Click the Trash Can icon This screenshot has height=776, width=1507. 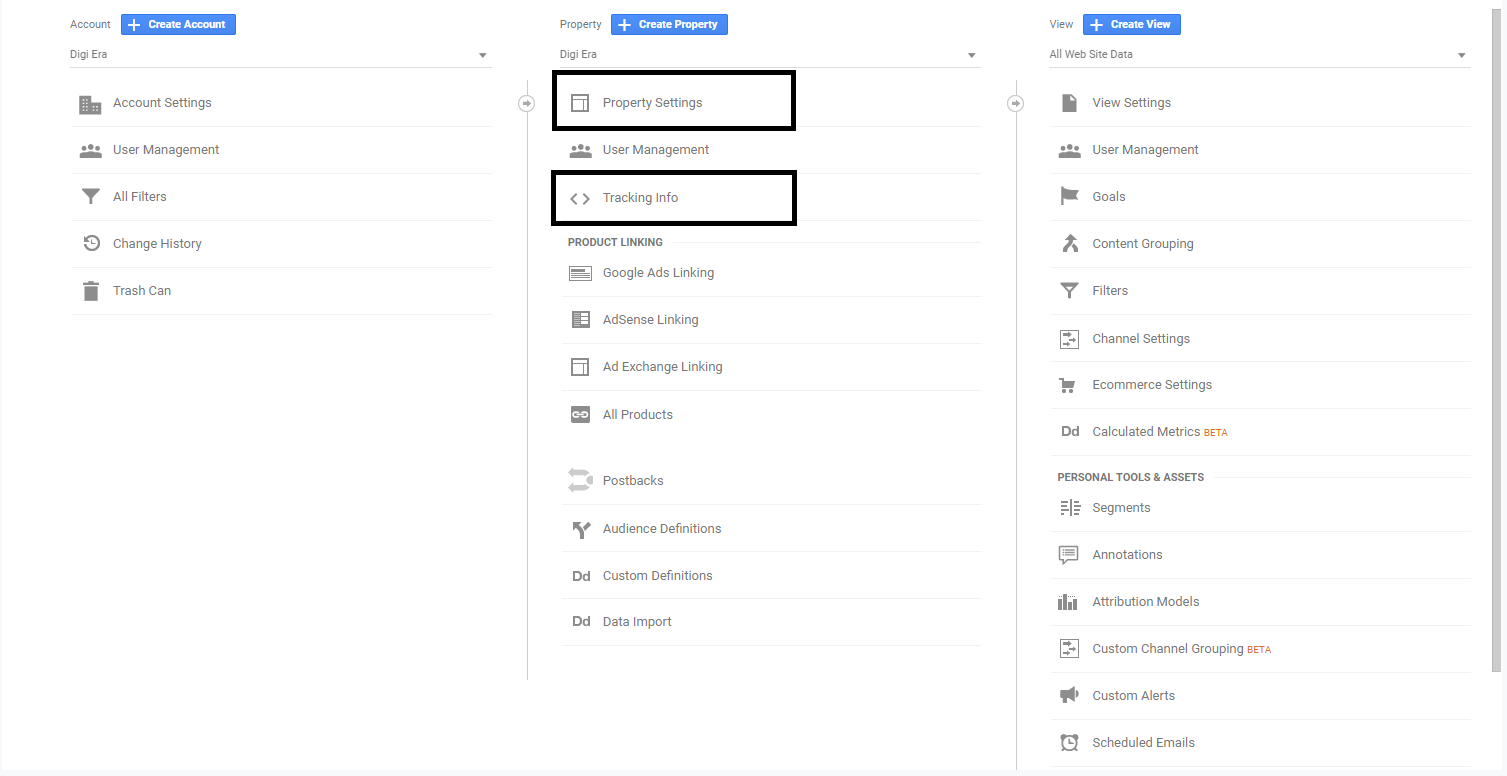pos(90,291)
